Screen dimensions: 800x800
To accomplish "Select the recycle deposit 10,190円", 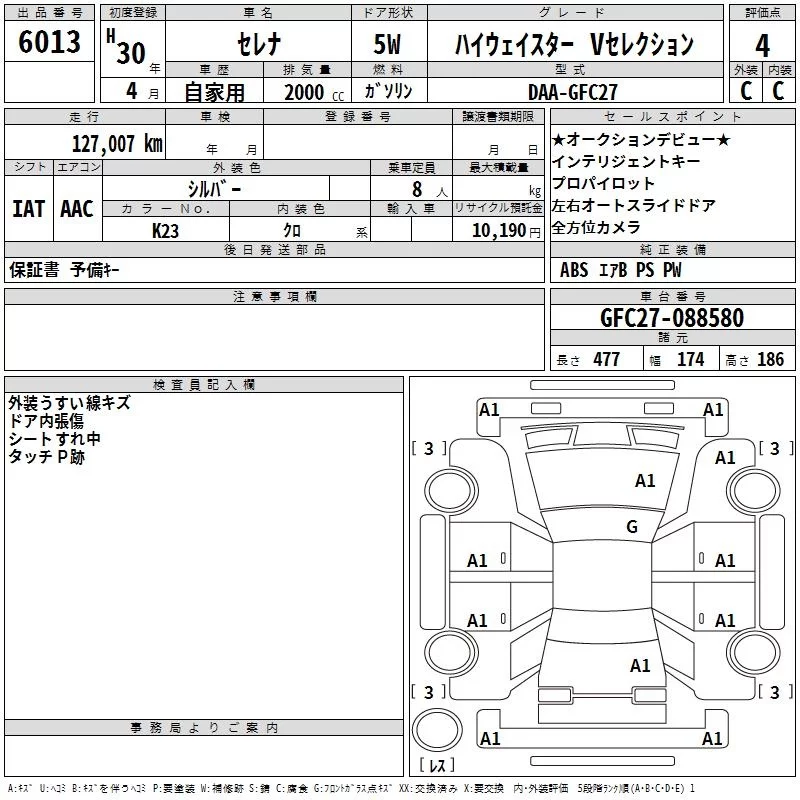I will pos(506,231).
